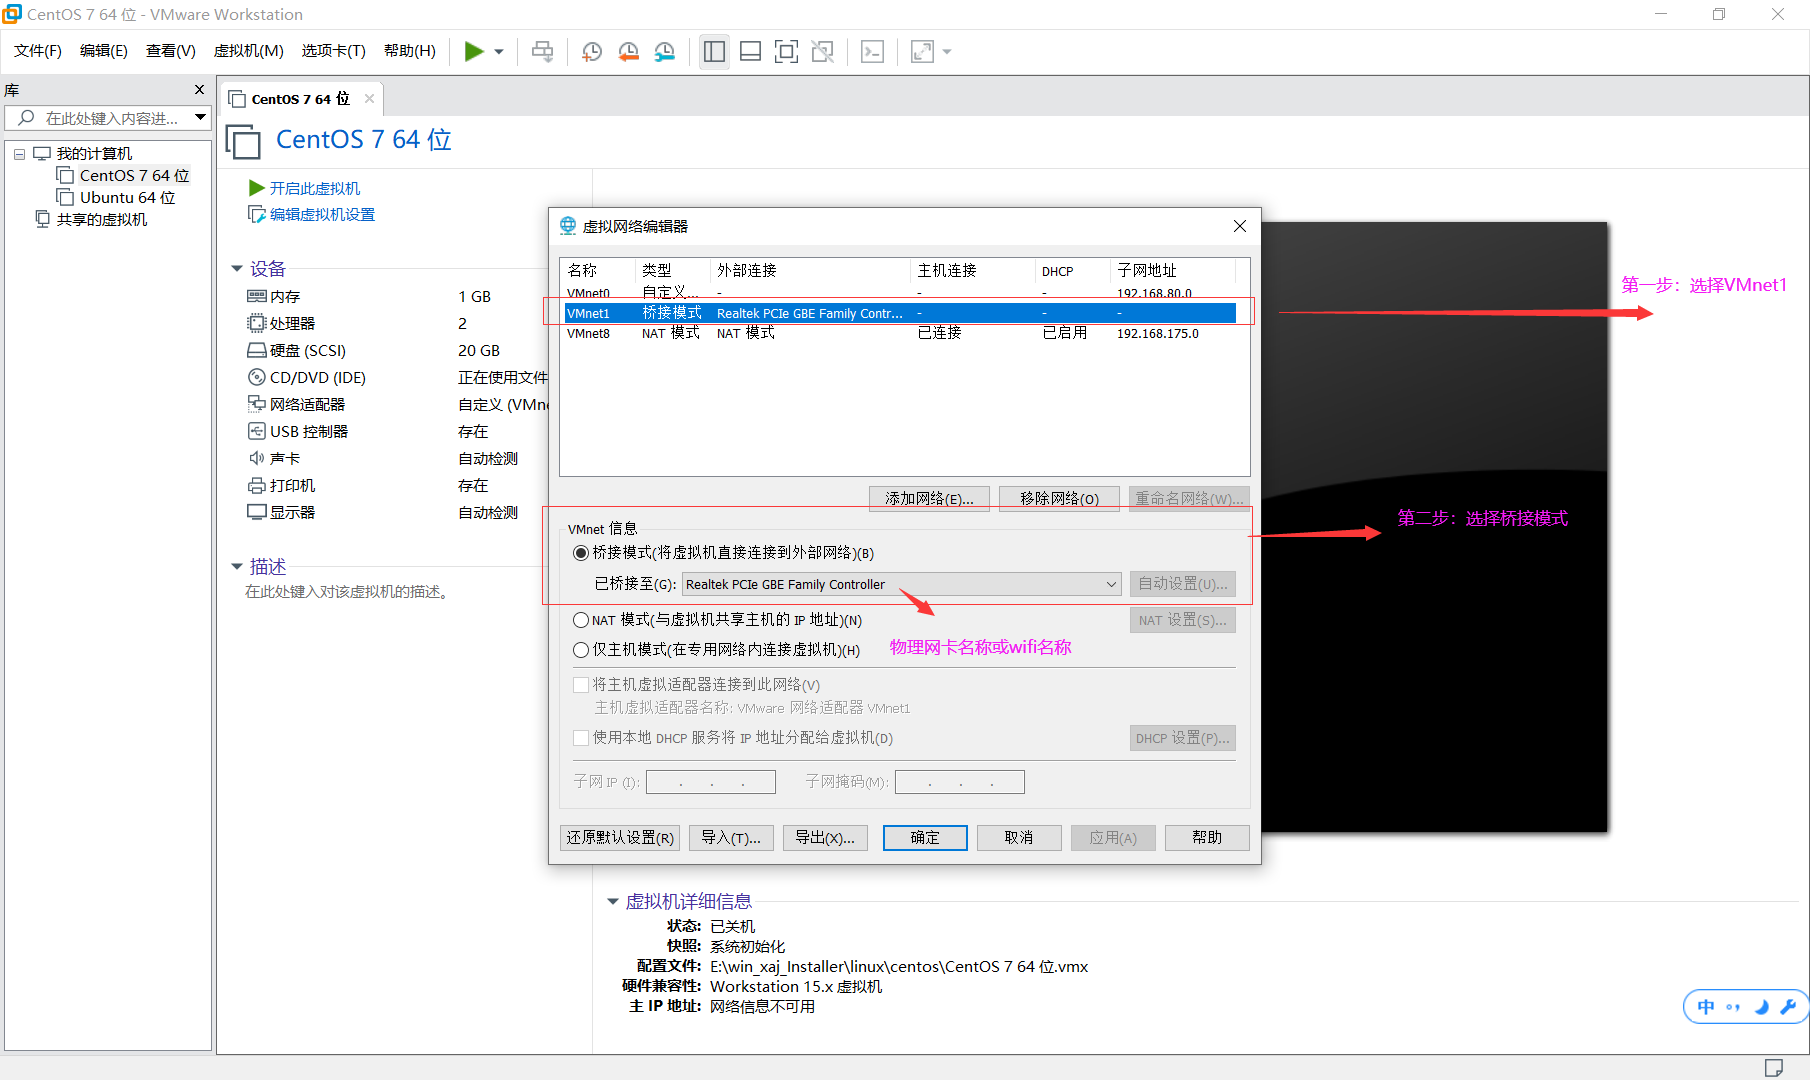Screen dimensions: 1810x1080
Task: Click the green power-on play icon in toolbar
Action: click(x=474, y=51)
